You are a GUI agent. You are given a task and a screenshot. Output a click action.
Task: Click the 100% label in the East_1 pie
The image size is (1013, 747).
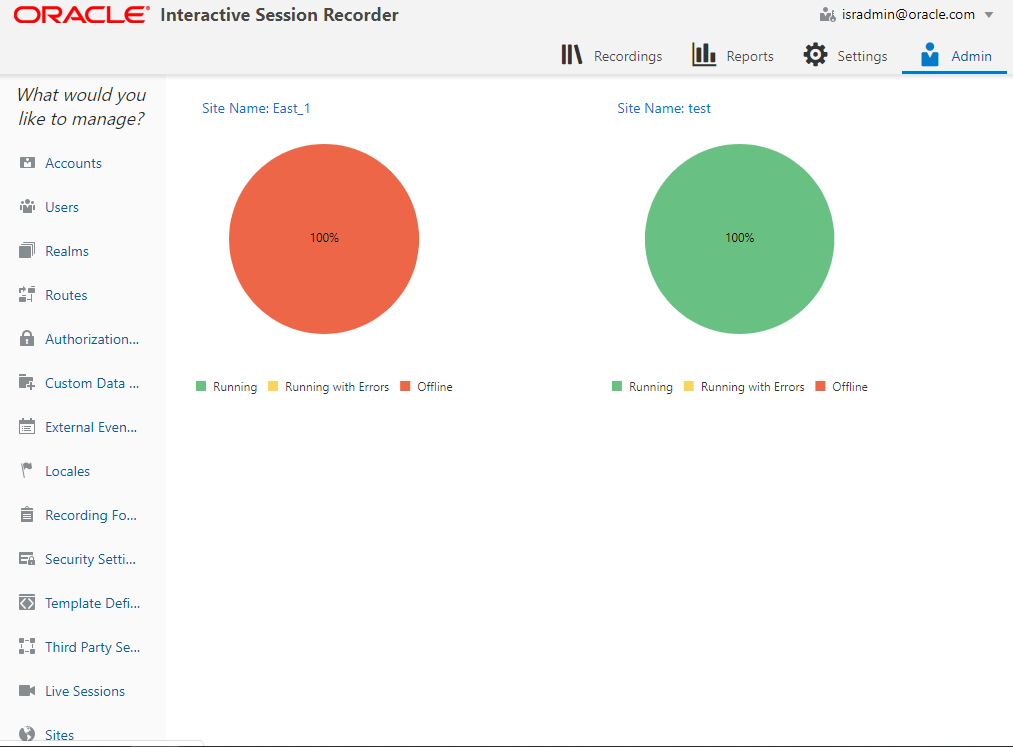324,238
